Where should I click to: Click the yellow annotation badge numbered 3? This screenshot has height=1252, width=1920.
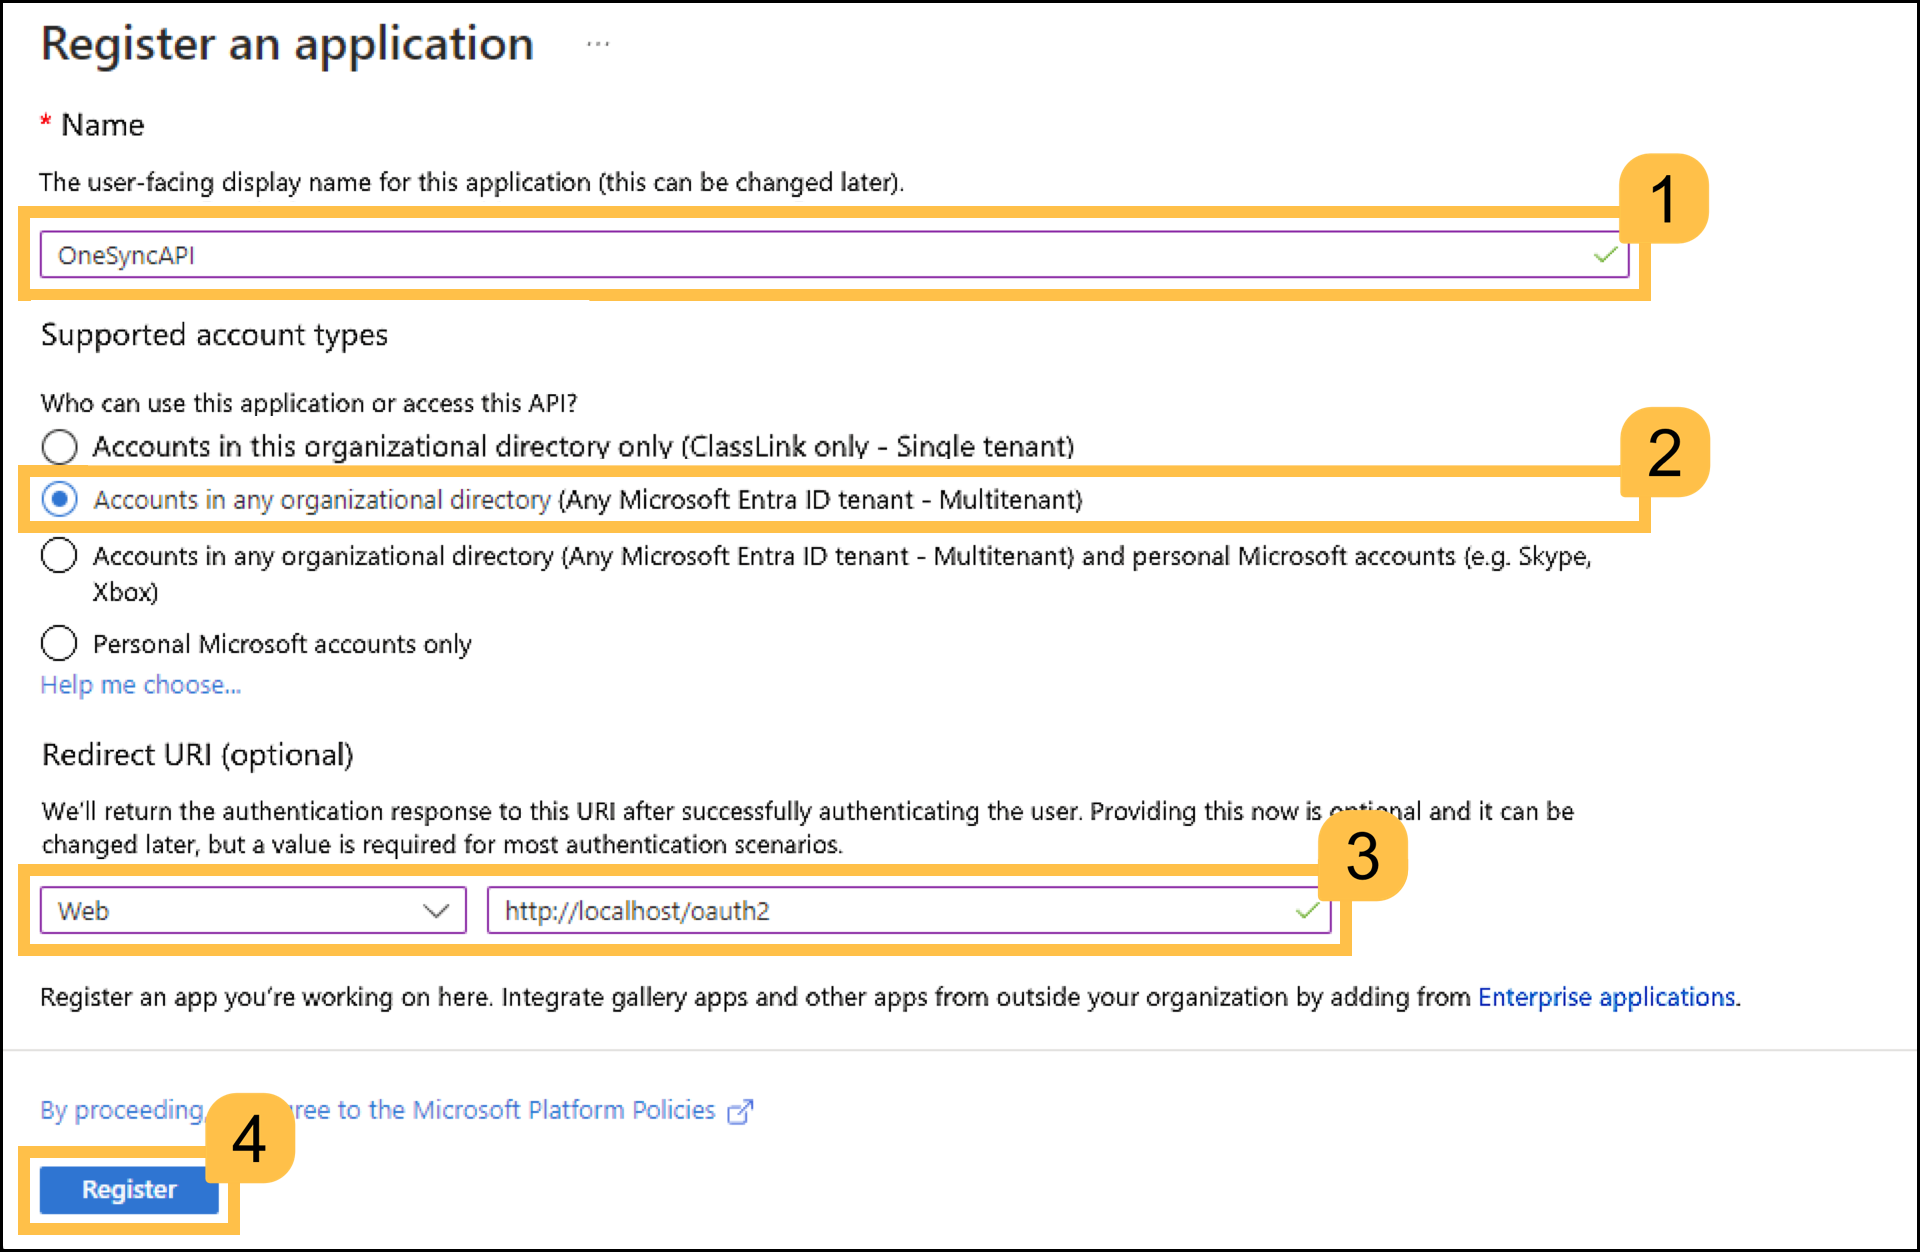point(1364,856)
